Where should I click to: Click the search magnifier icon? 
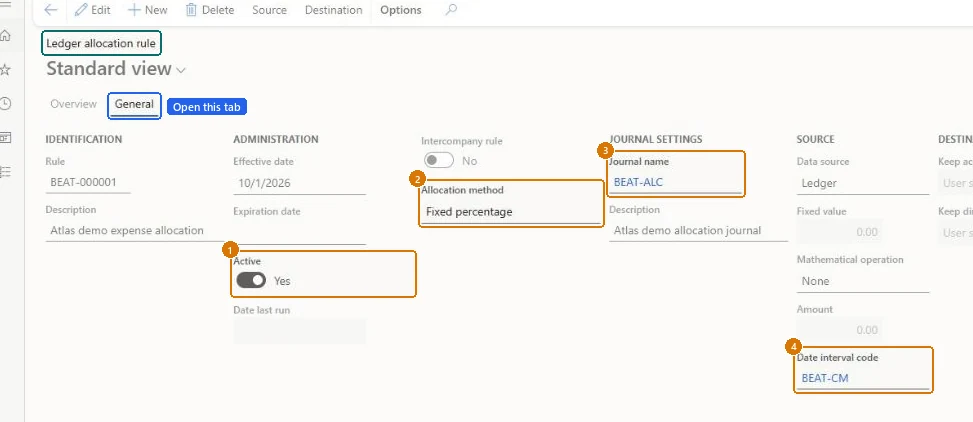click(x=451, y=10)
